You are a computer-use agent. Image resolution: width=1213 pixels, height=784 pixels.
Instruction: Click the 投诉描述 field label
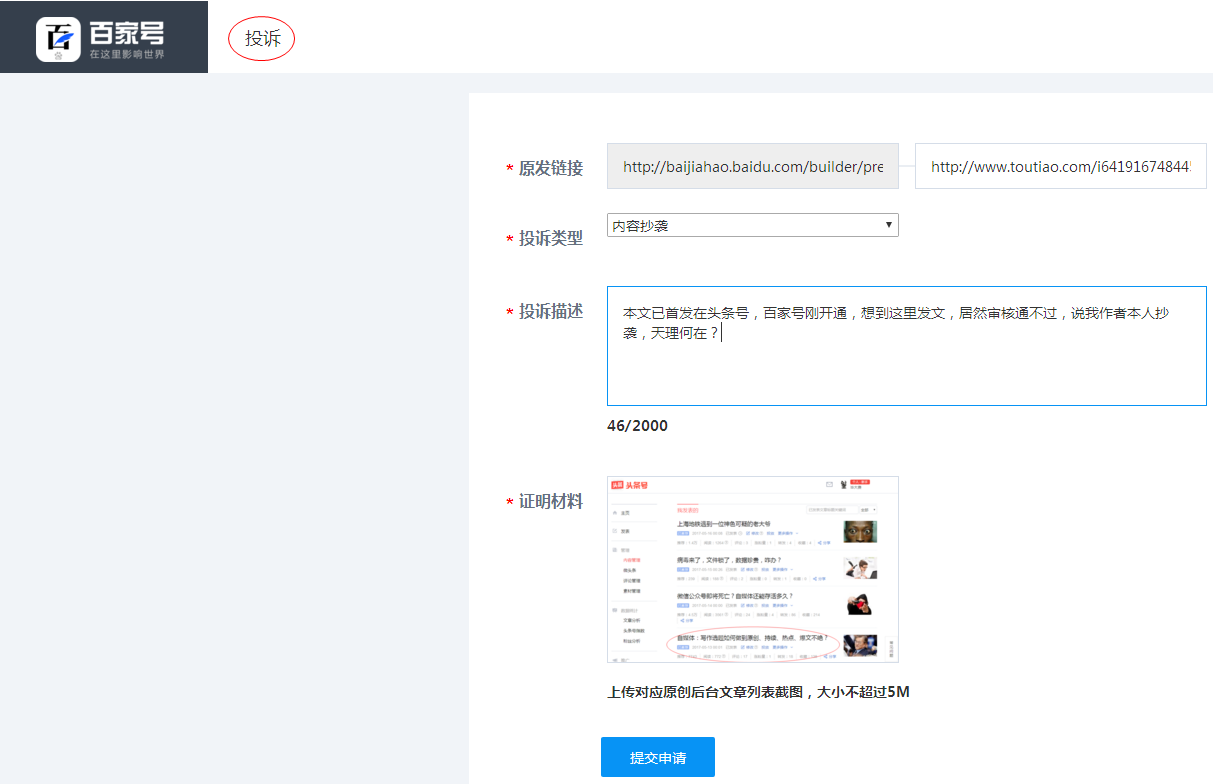(x=550, y=312)
